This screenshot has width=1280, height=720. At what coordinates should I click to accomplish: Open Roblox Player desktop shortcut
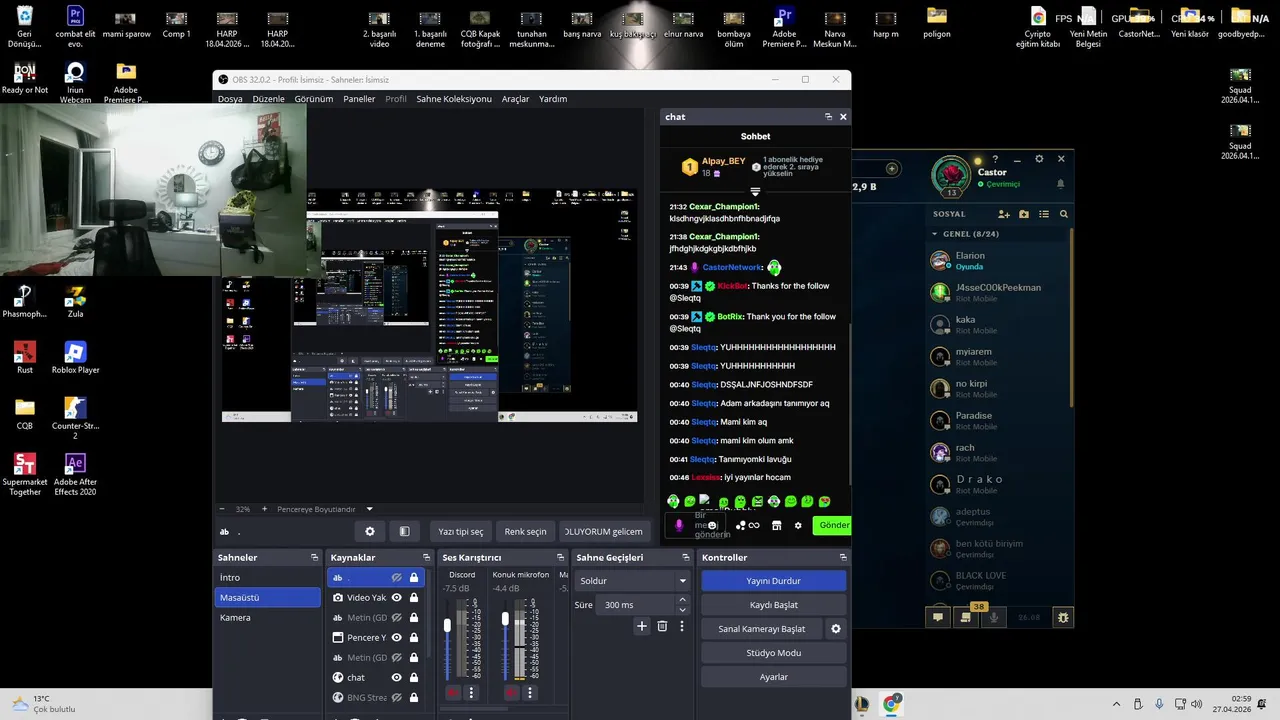pyautogui.click(x=75, y=357)
